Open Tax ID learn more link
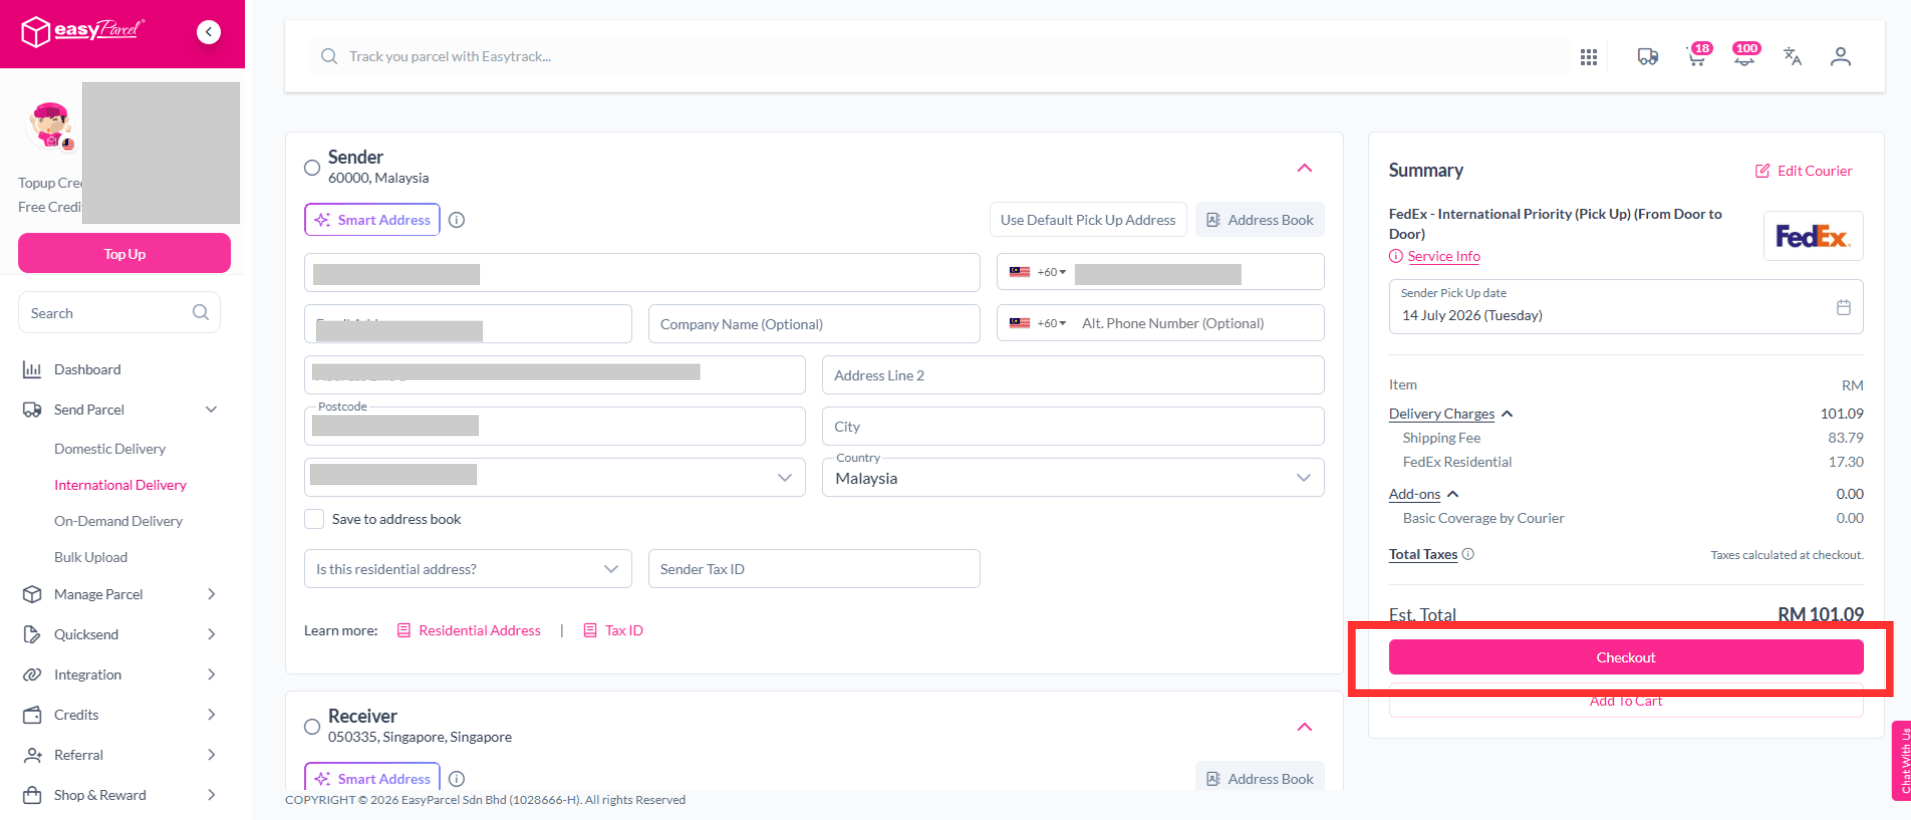 (x=613, y=630)
